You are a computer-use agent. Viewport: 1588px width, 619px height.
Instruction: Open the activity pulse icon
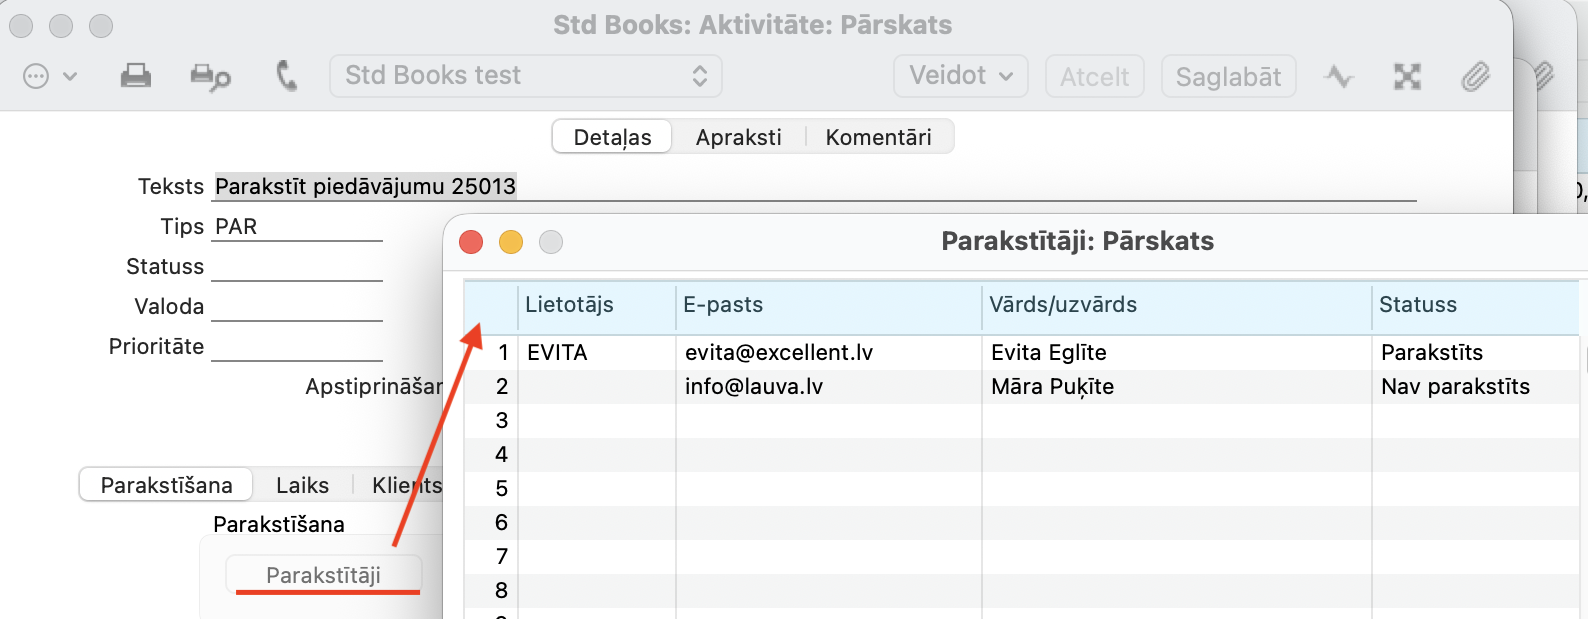(x=1338, y=76)
